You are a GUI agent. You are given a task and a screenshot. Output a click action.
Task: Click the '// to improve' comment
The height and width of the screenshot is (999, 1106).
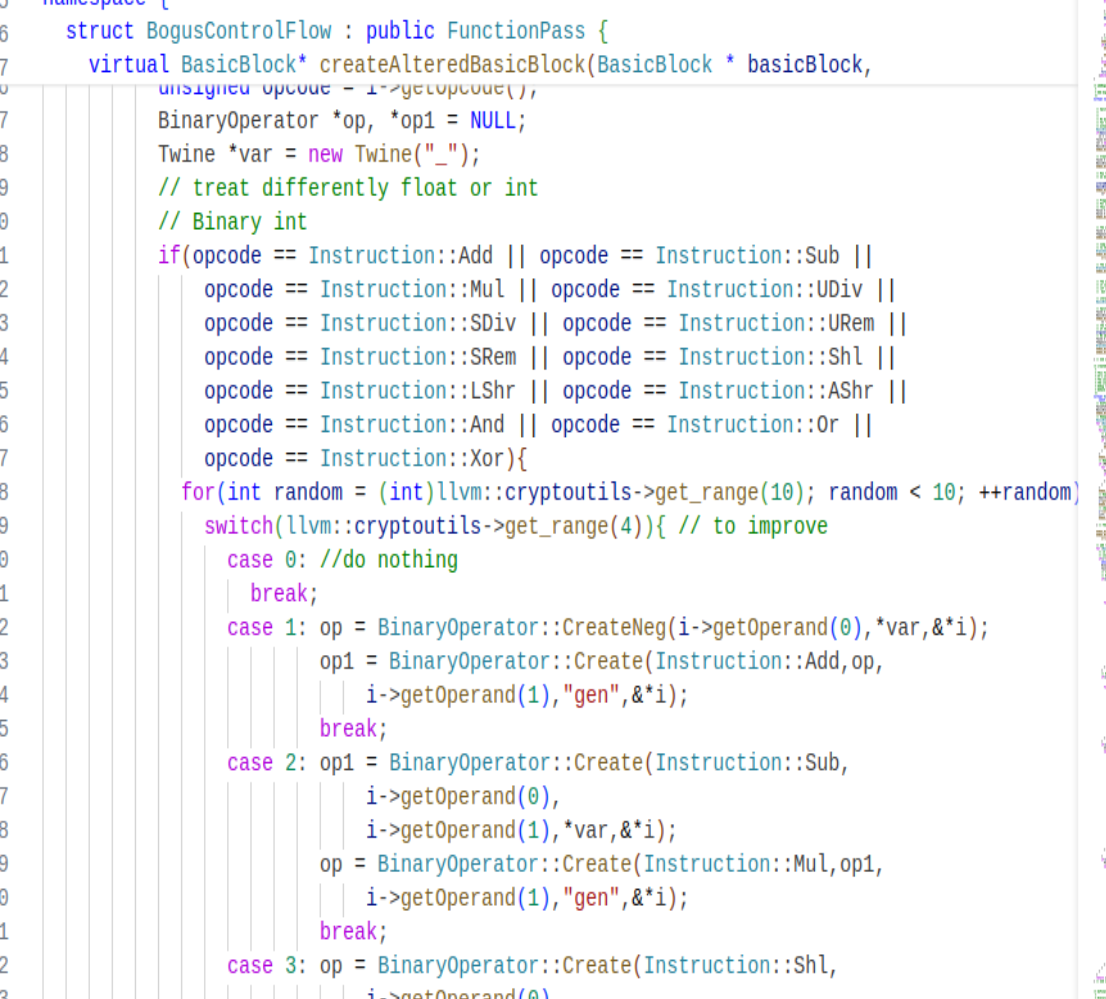click(x=752, y=526)
